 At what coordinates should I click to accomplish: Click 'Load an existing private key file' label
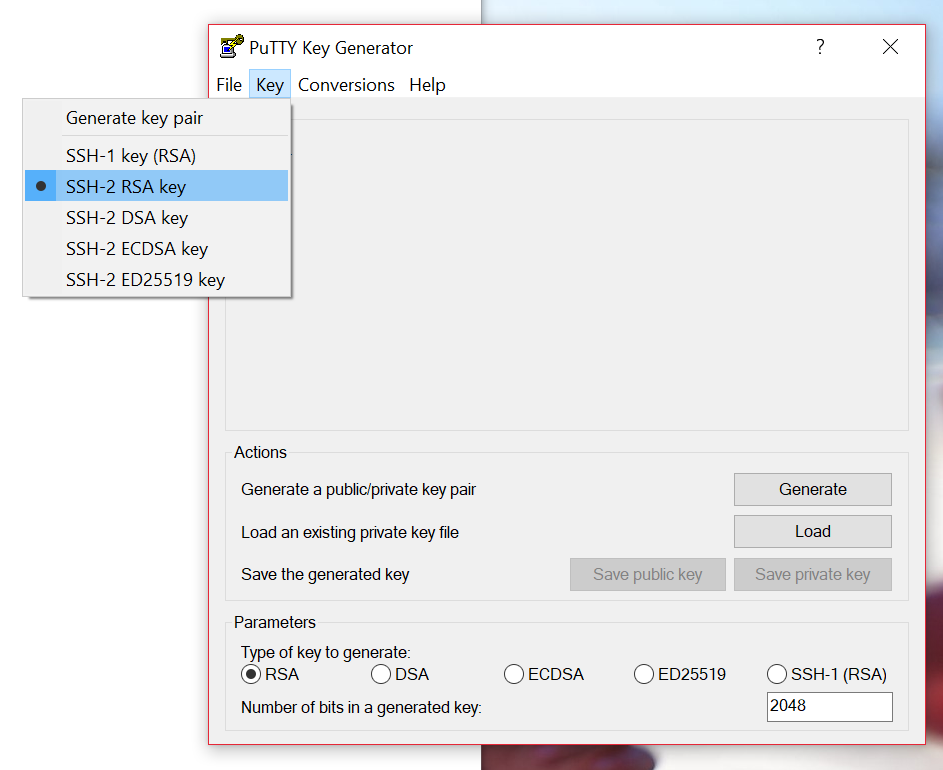(350, 532)
